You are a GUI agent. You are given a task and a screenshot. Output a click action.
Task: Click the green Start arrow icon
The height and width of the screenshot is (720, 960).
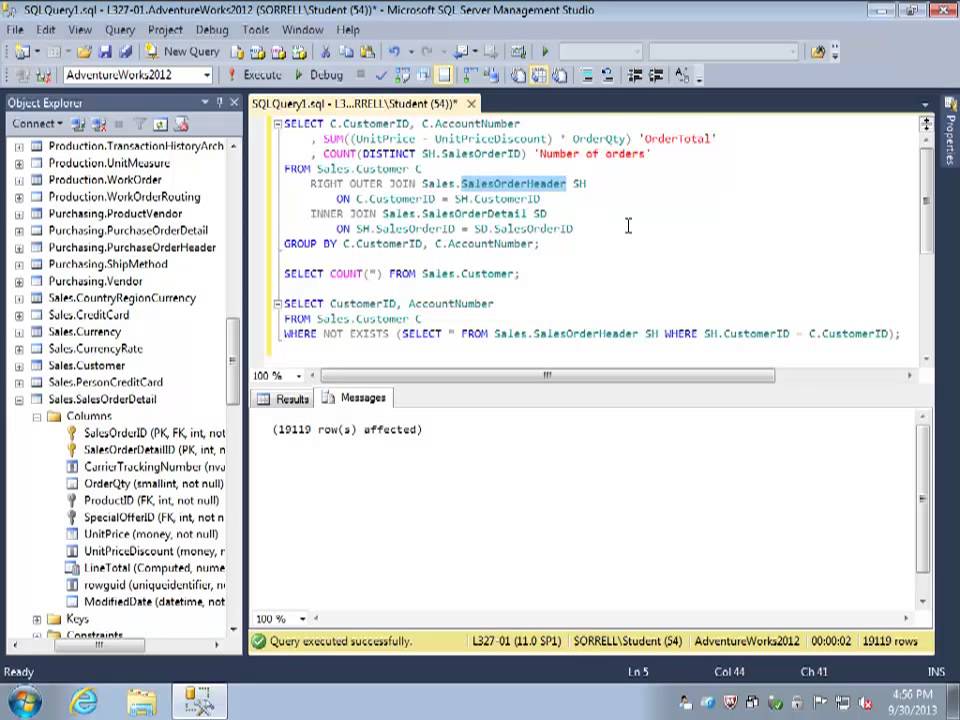click(545, 52)
